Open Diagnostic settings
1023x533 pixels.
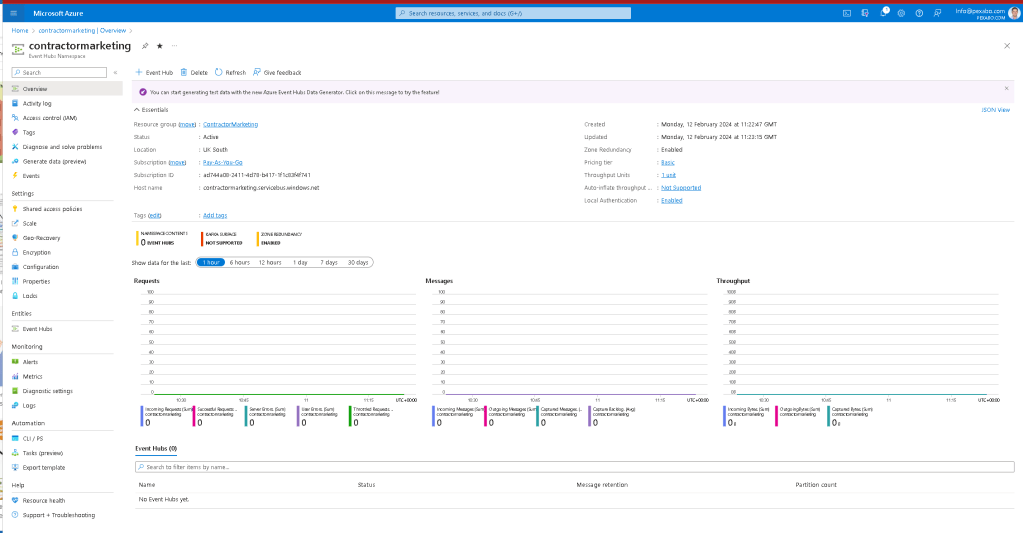[x=48, y=391]
